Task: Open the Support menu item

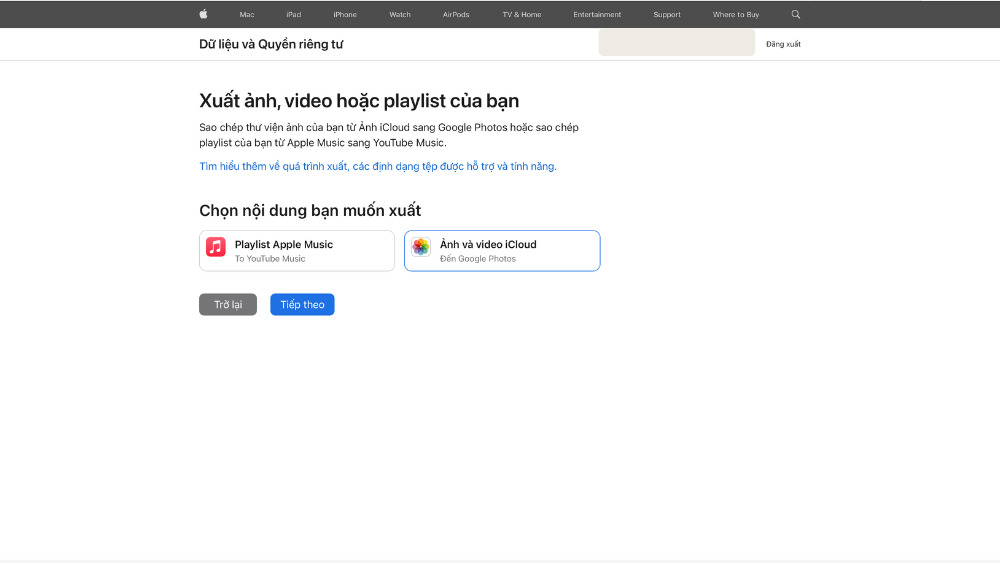Action: (667, 14)
